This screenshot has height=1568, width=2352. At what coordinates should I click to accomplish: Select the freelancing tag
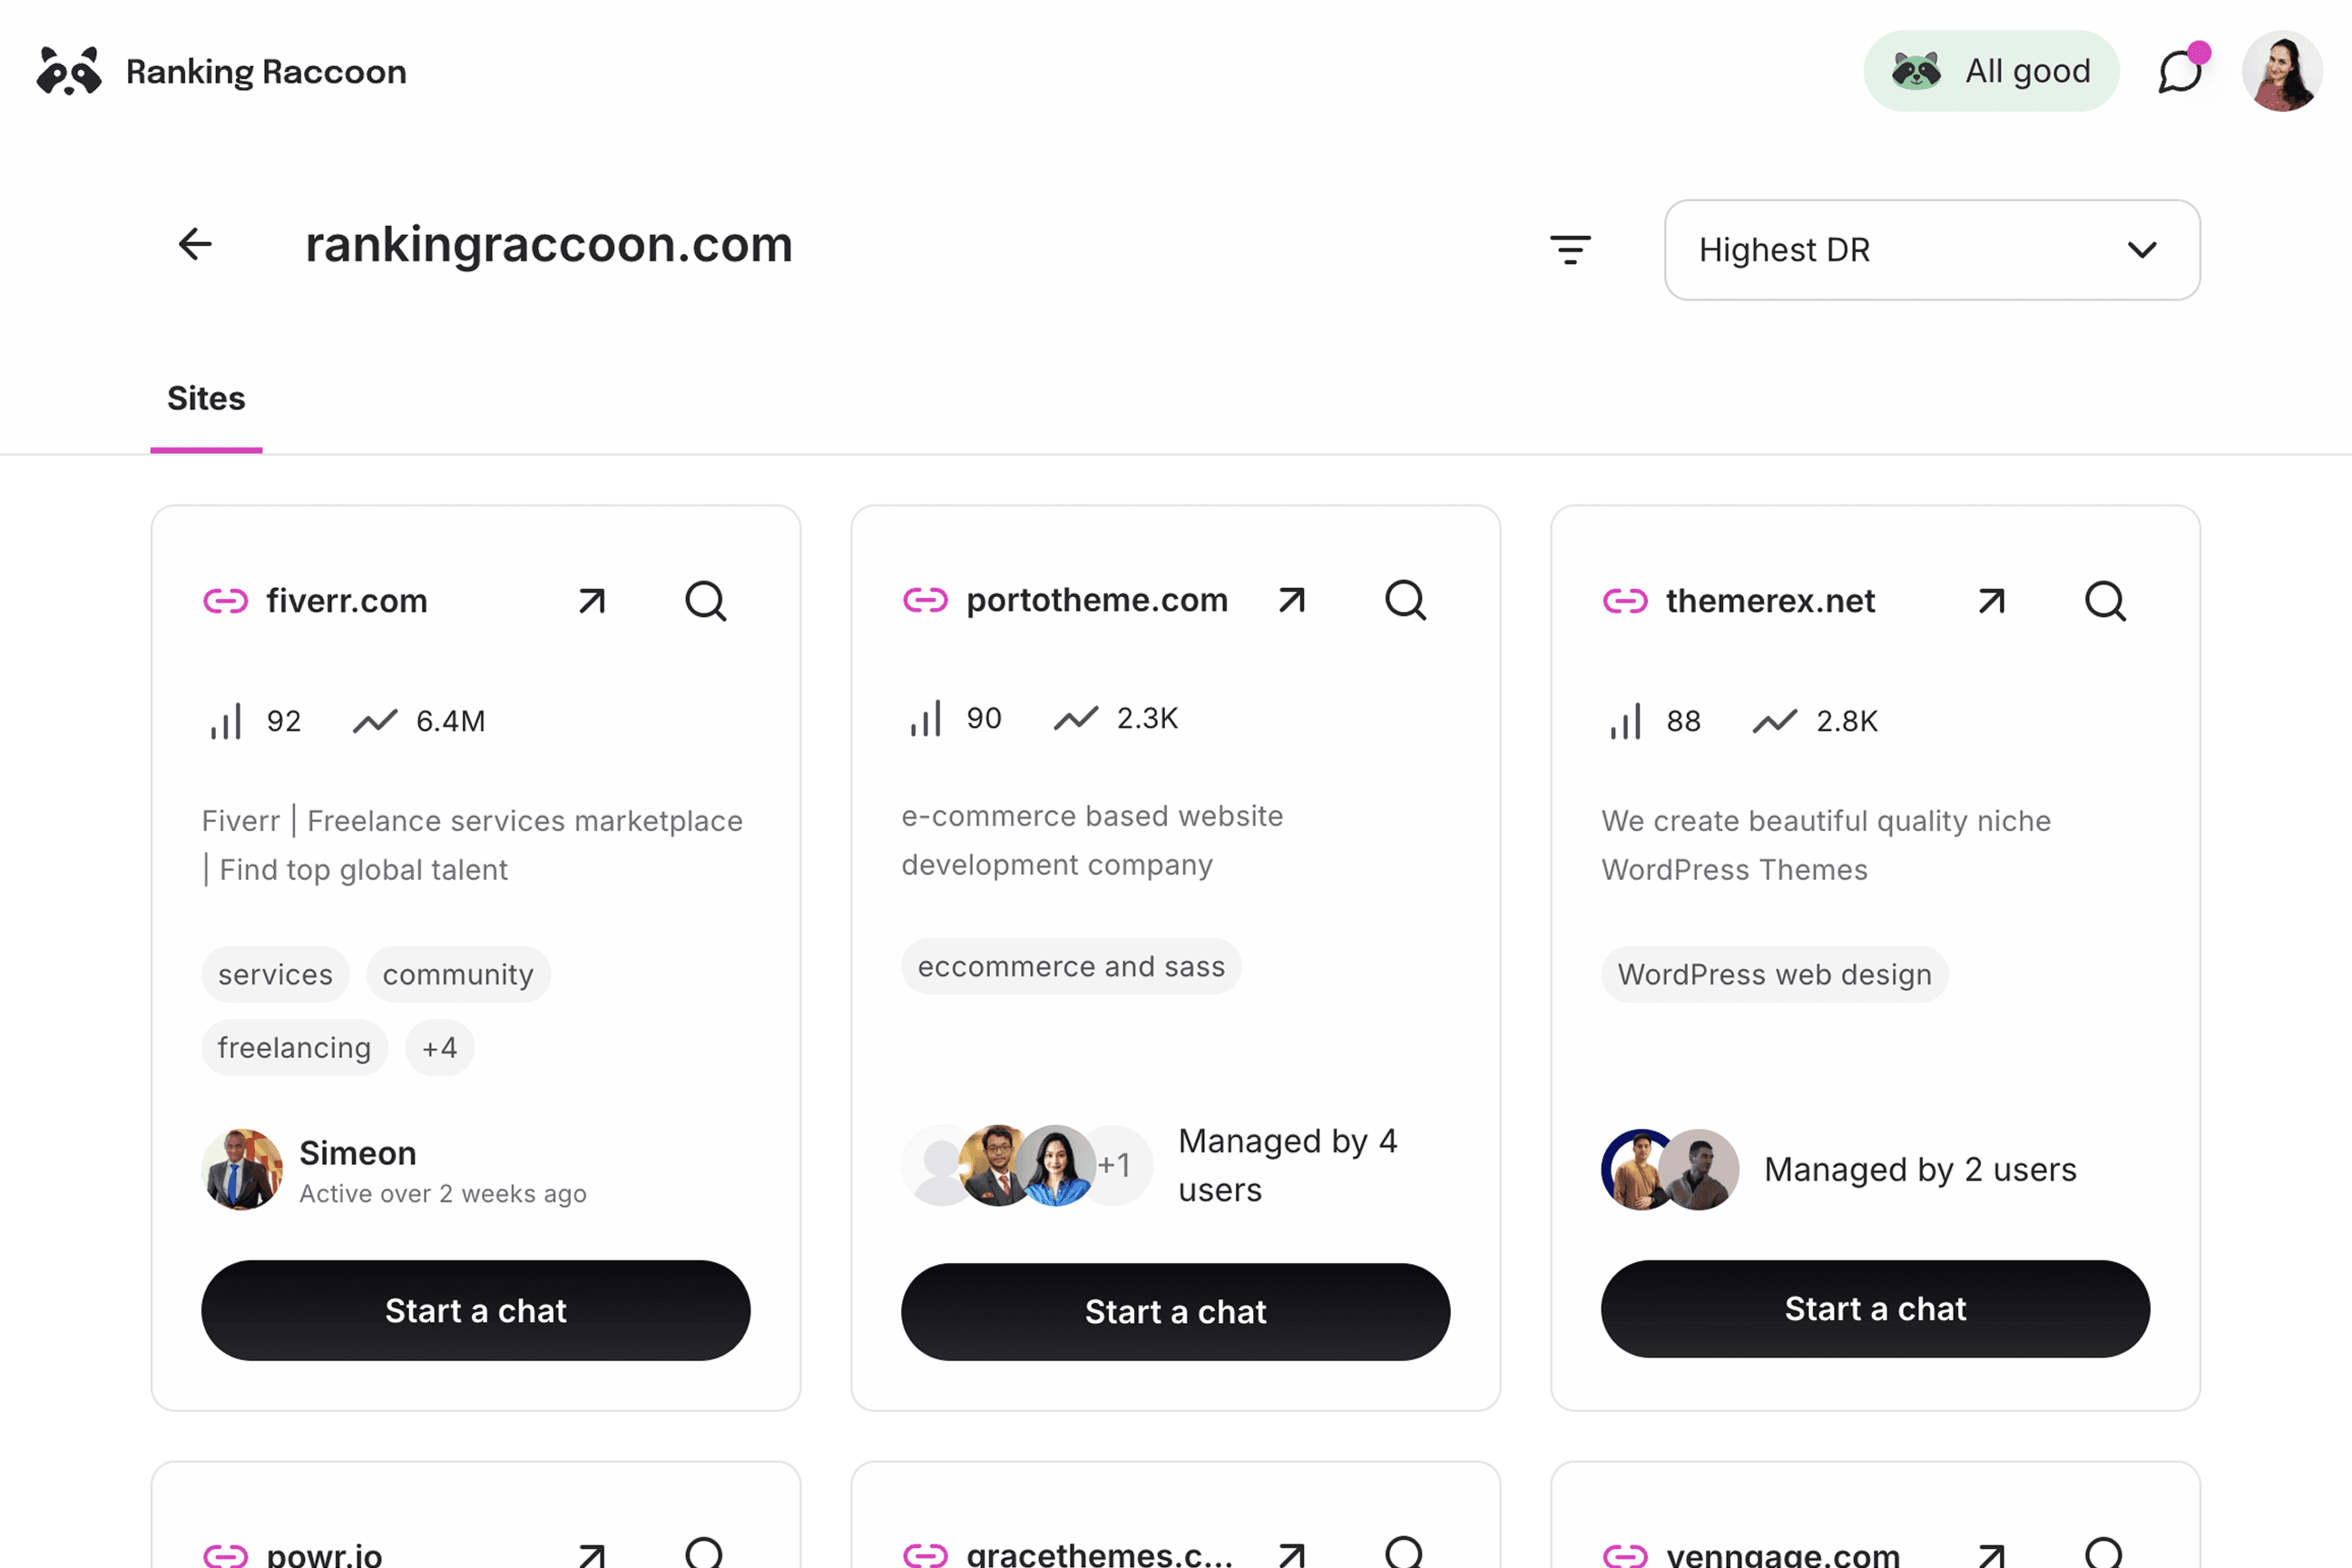click(294, 1047)
